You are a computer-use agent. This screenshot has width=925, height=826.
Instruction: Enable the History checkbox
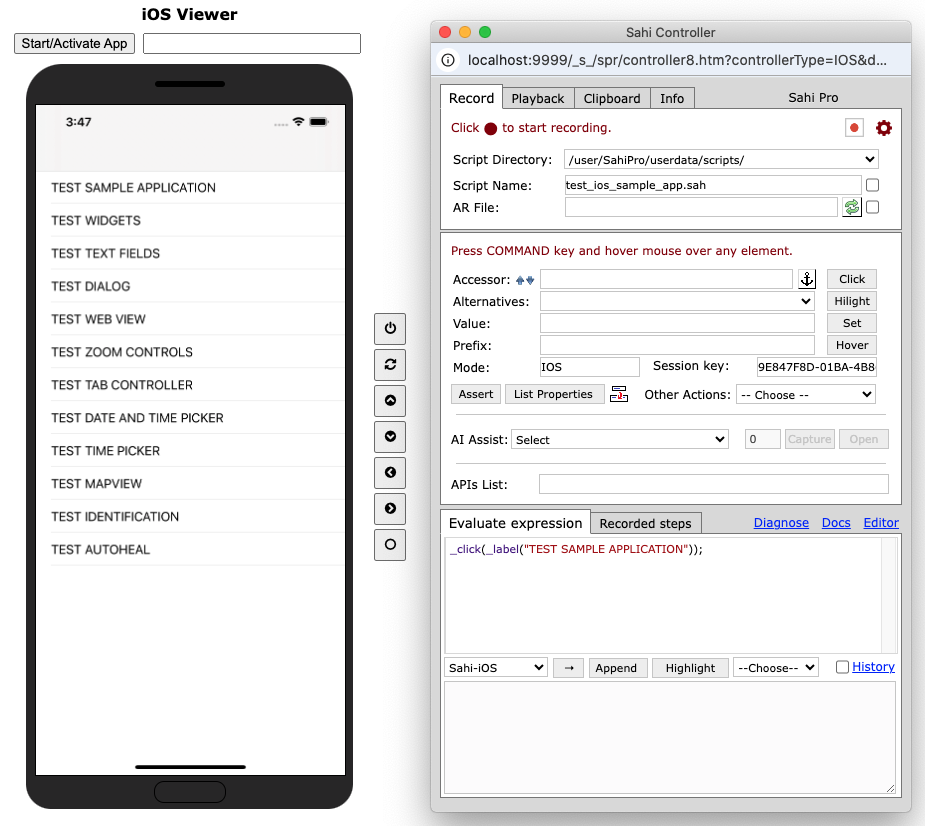coord(842,667)
